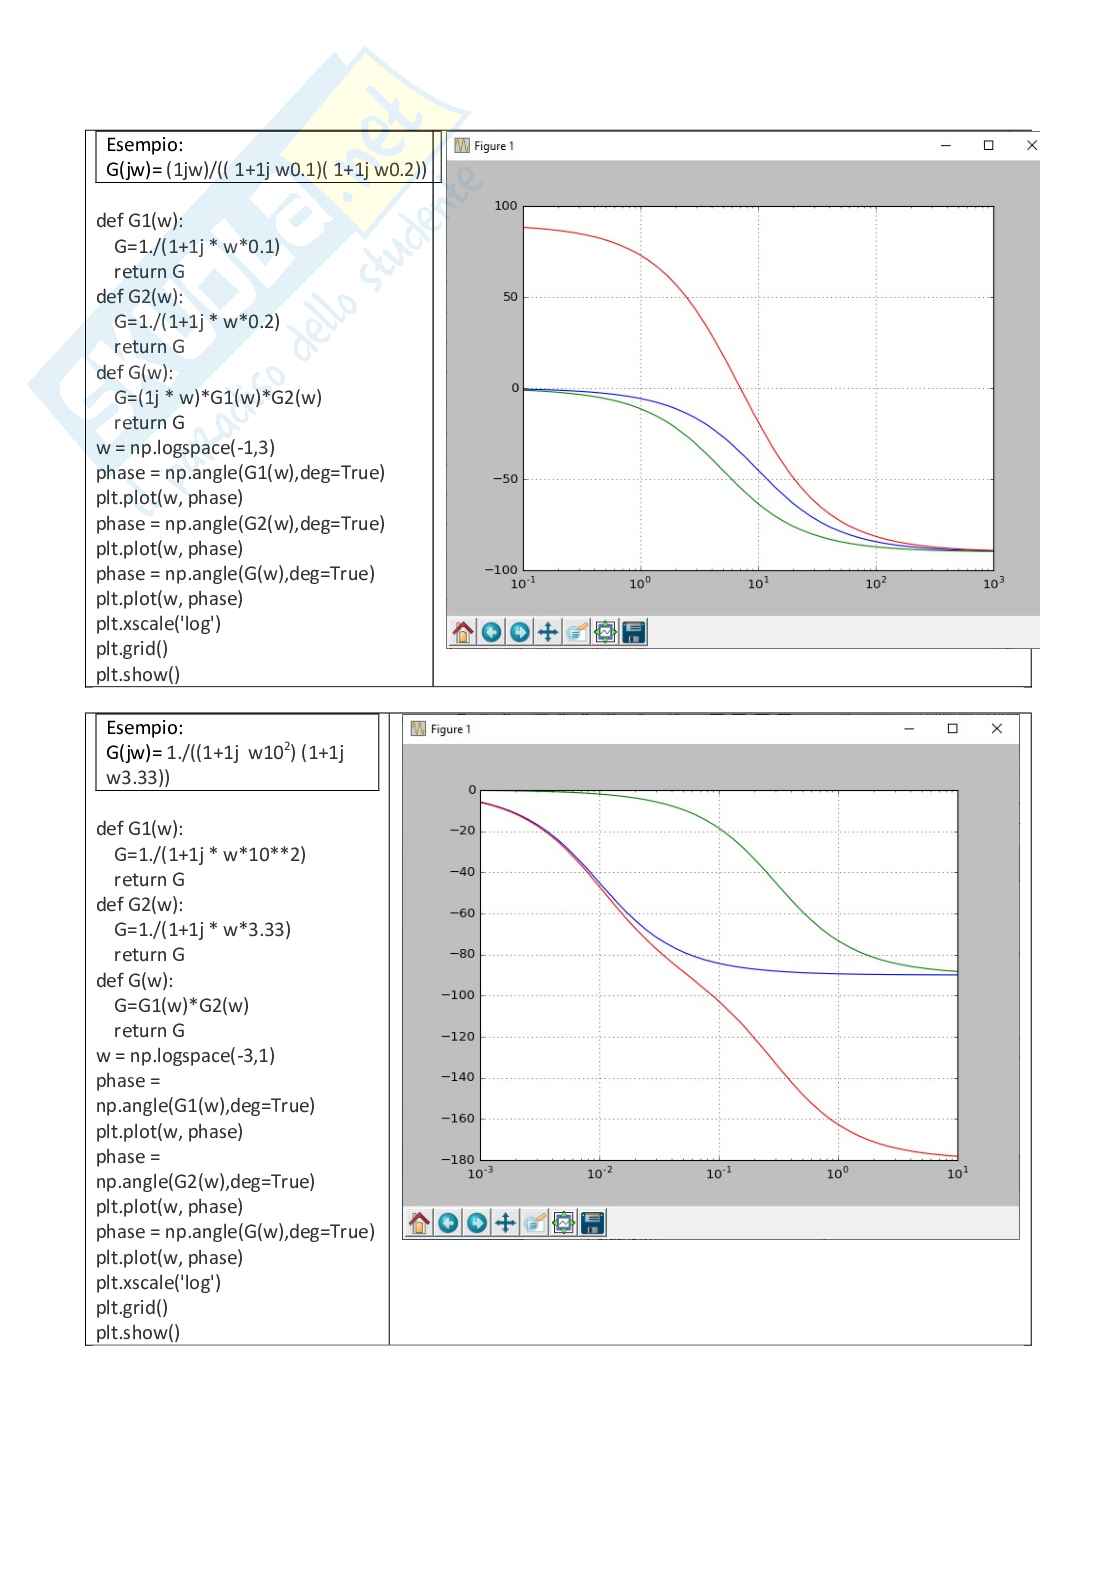Select Pan tool in upper figure toolbar

tap(548, 632)
